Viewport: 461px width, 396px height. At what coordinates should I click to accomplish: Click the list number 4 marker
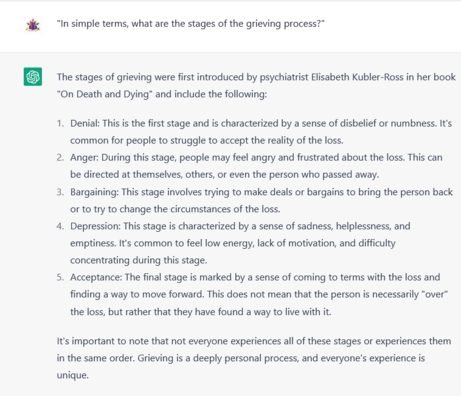coord(60,226)
